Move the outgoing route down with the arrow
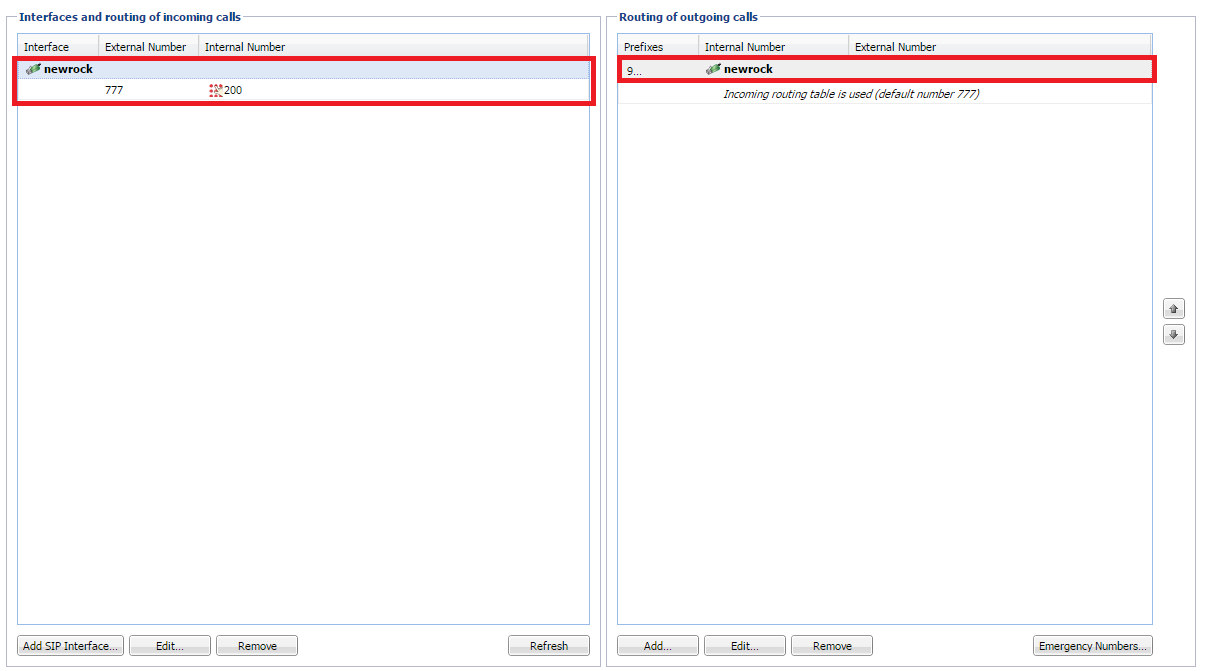 click(x=1174, y=335)
